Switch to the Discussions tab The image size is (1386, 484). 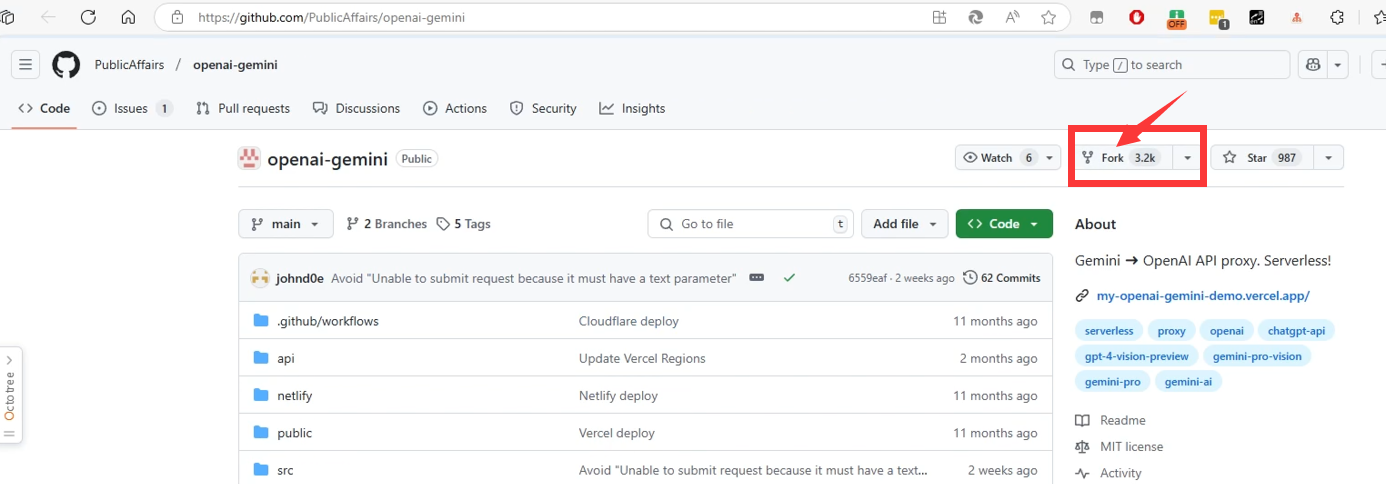(356, 108)
